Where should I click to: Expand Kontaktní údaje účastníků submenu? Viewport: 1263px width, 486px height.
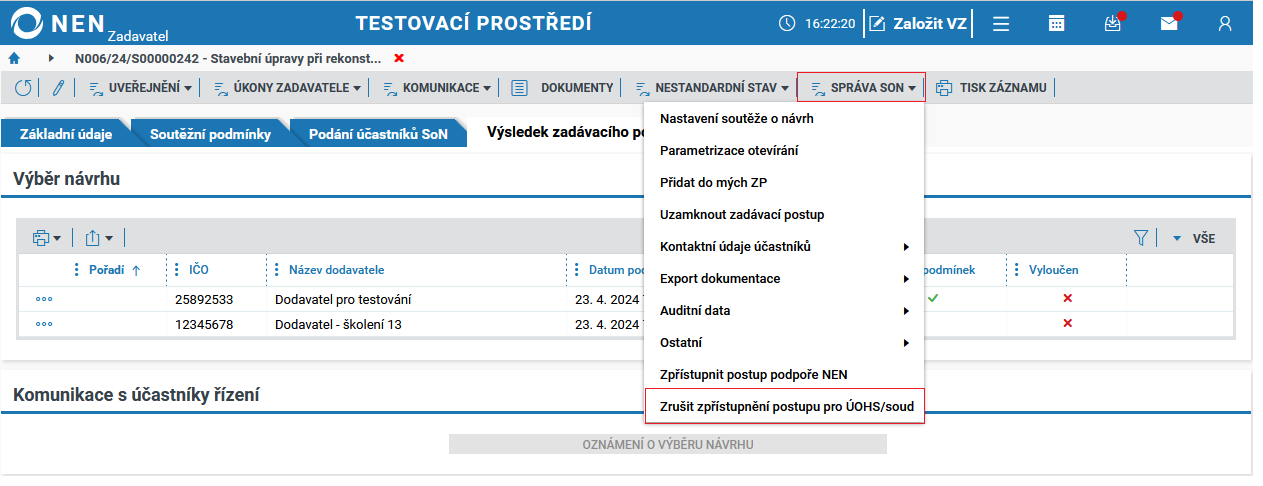pyautogui.click(x=784, y=247)
